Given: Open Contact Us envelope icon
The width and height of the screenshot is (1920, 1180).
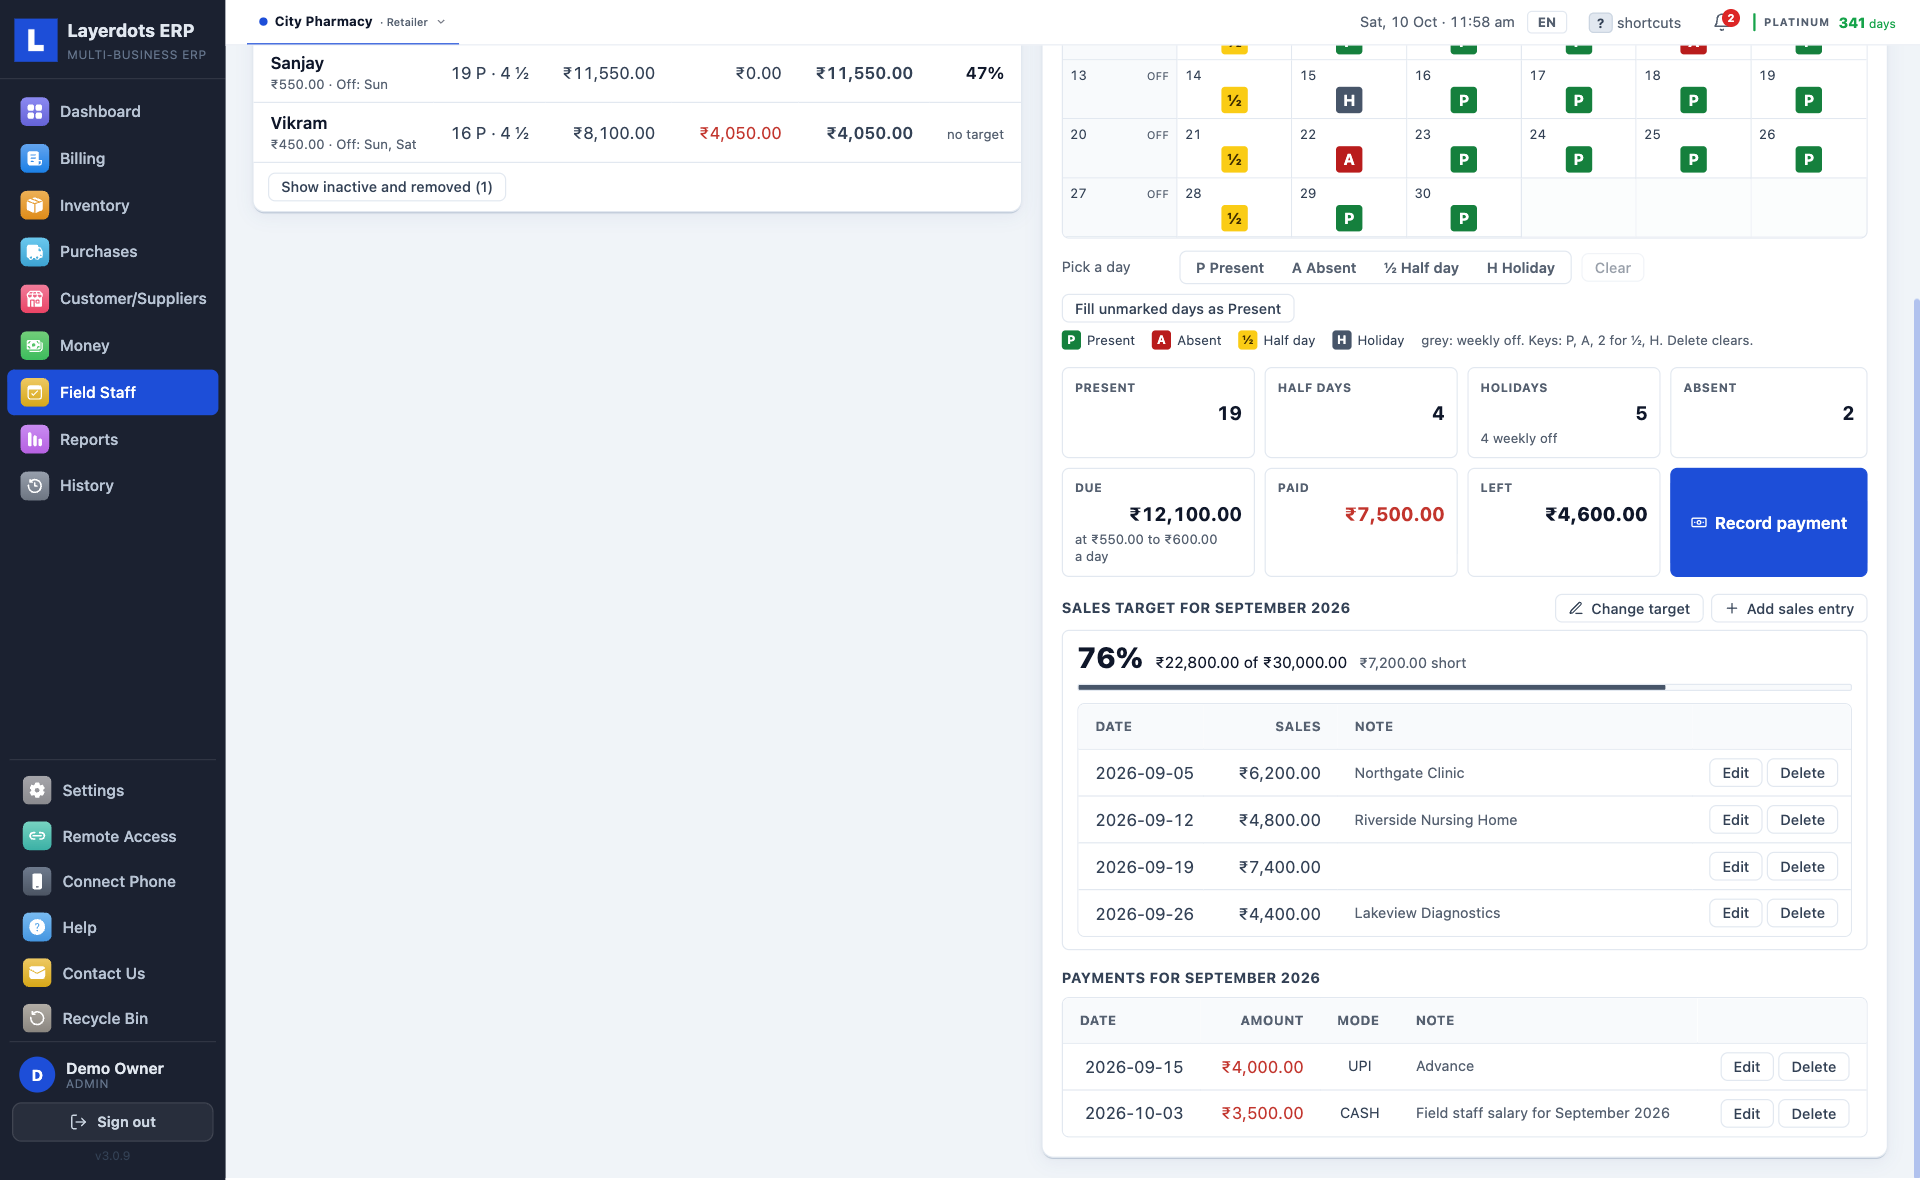Looking at the screenshot, I should coord(37,973).
